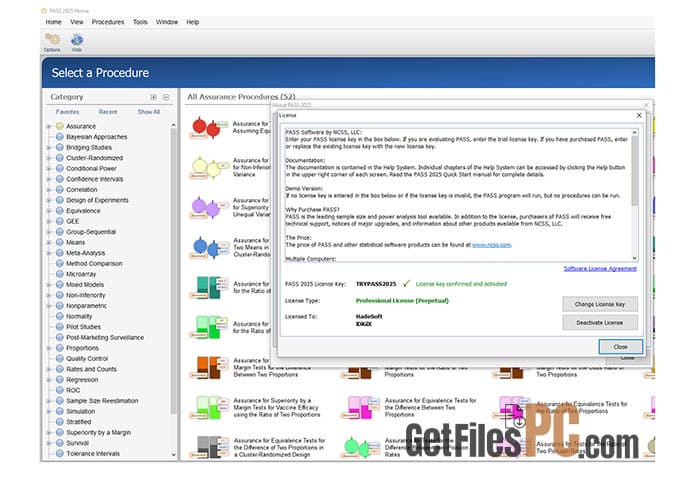The height and width of the screenshot is (487, 700).
Task: Open green Vaccine Efficacy procedure icon
Action: point(208,408)
